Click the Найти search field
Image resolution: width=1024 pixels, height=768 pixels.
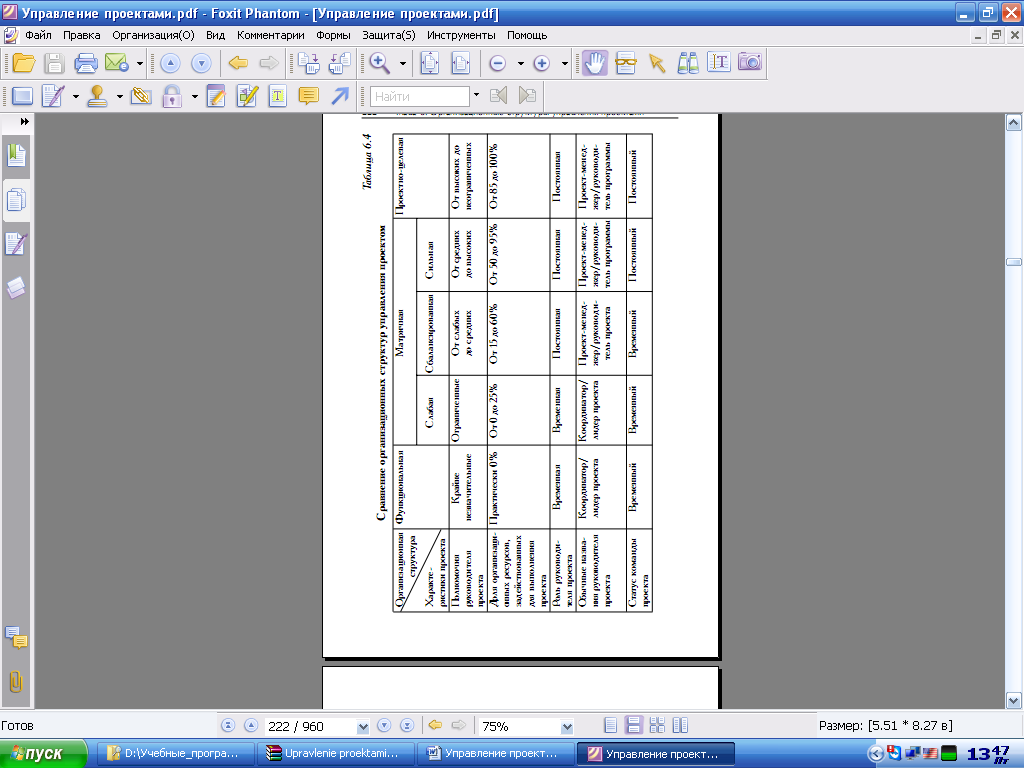click(x=420, y=97)
